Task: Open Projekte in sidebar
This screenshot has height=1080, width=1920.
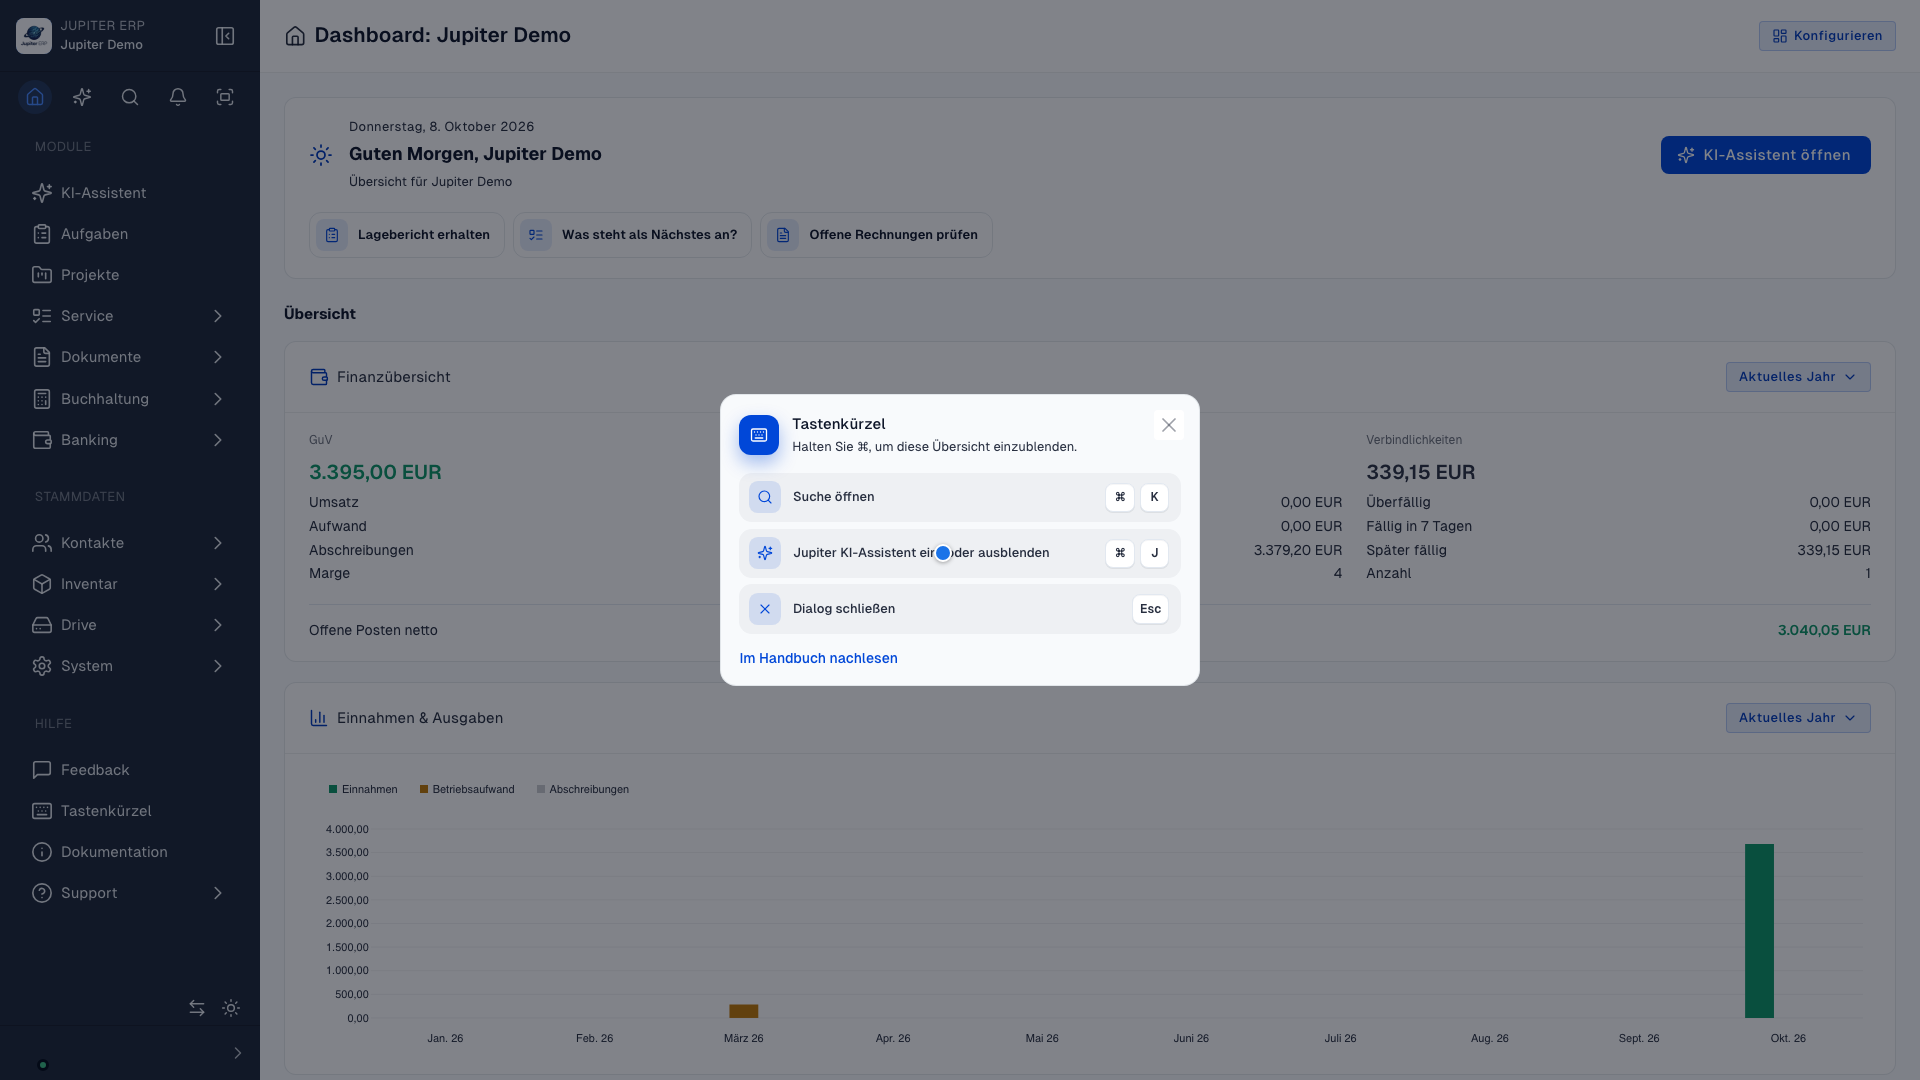Action: (130, 275)
